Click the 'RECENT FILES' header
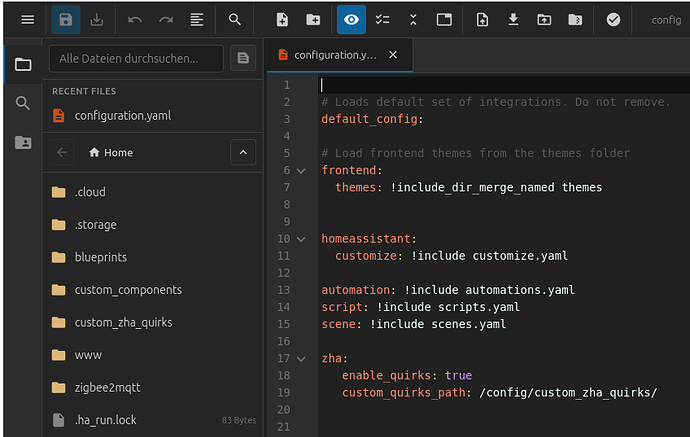This screenshot has height=437, width=690. (84, 92)
